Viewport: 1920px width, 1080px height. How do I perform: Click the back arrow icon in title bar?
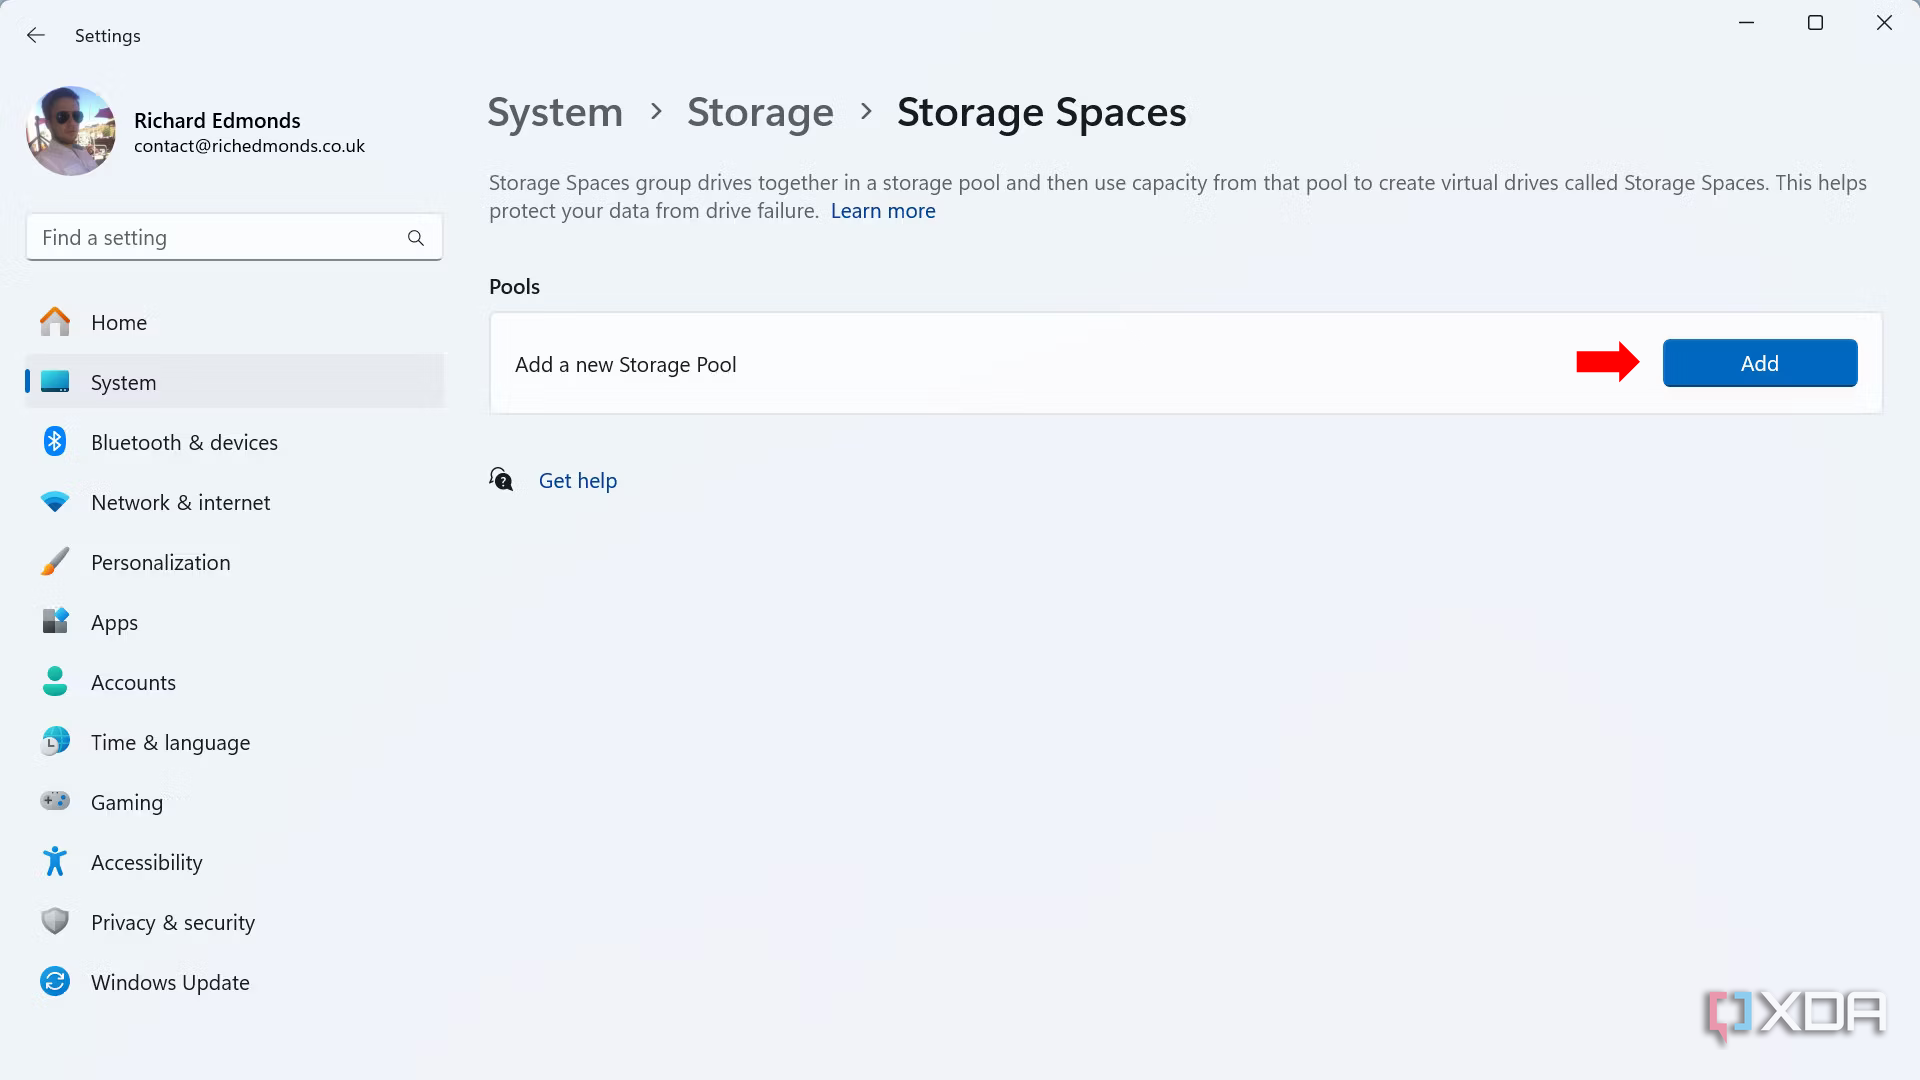[36, 36]
